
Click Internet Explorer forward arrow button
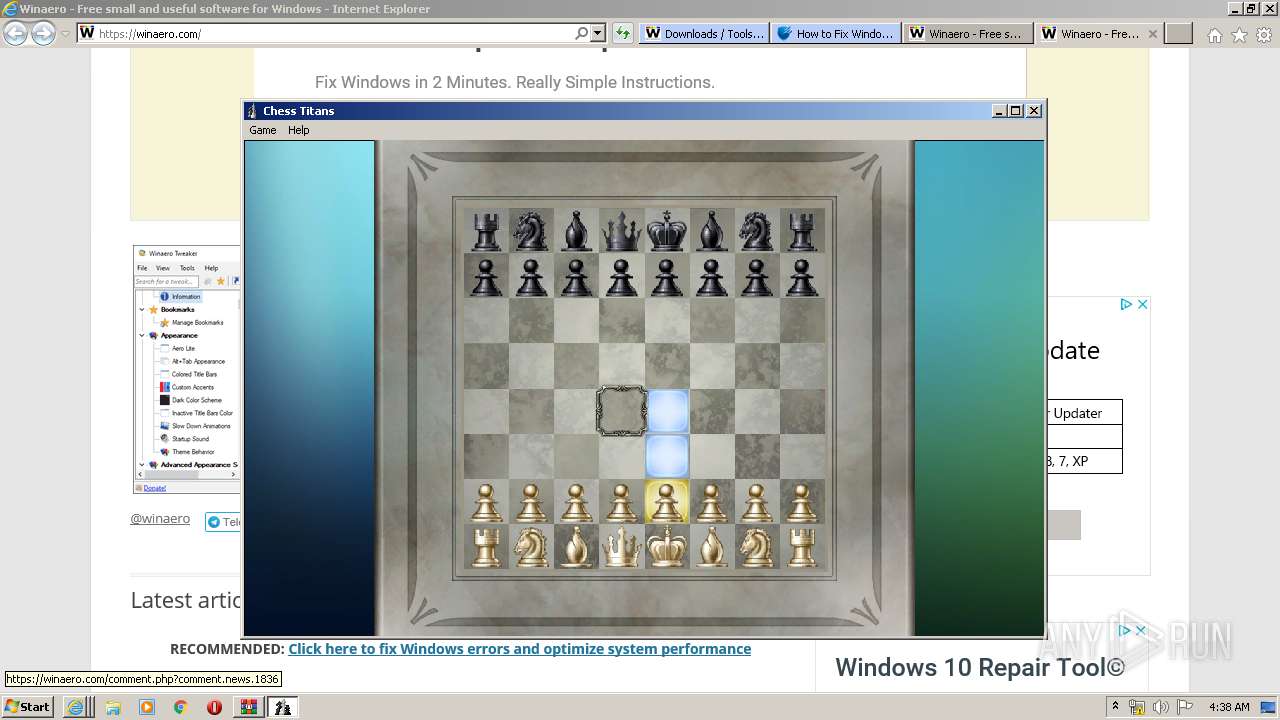[43, 33]
